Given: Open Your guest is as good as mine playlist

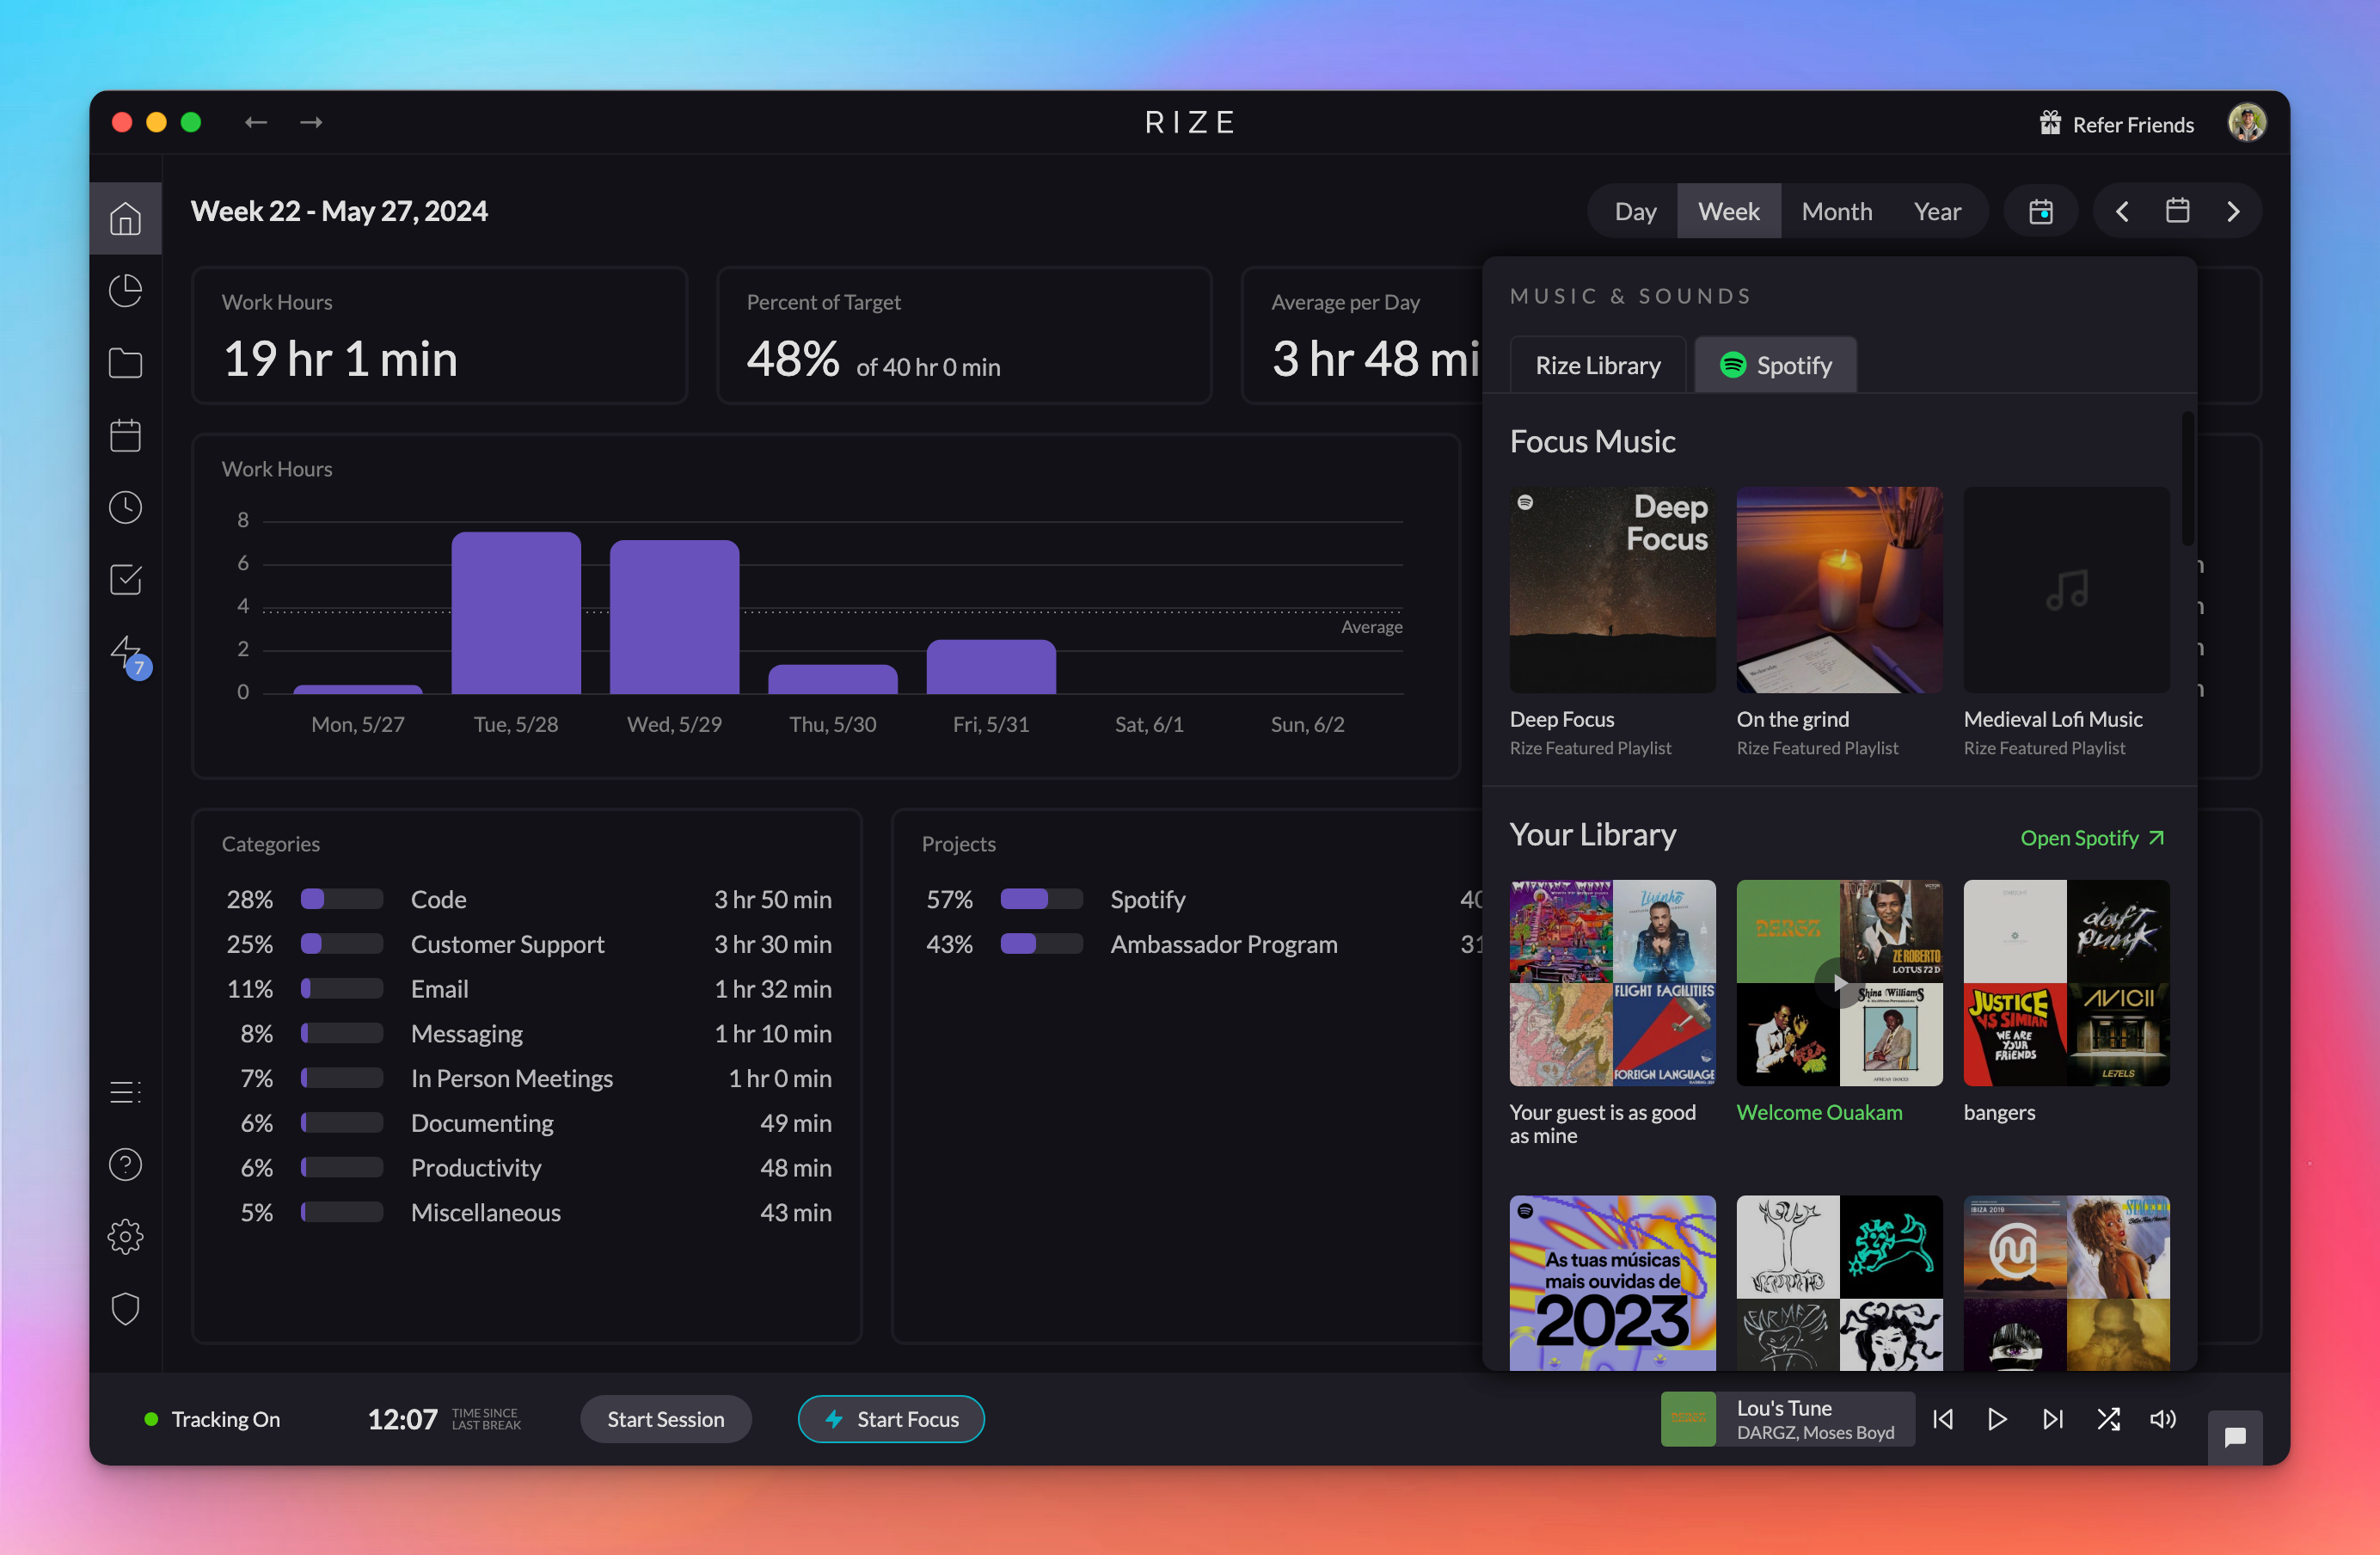Looking at the screenshot, I should click(1612, 983).
